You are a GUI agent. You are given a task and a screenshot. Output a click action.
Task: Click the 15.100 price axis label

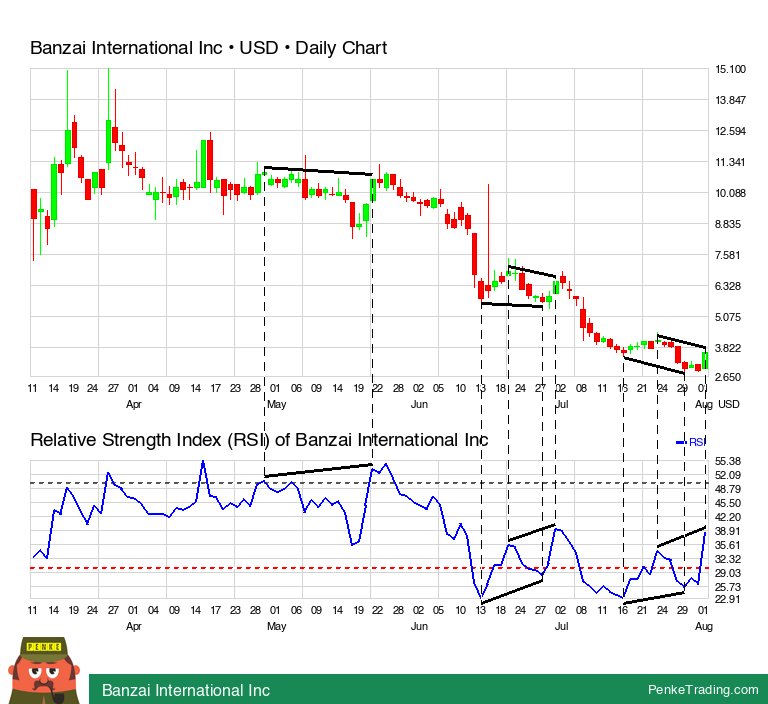click(x=730, y=69)
